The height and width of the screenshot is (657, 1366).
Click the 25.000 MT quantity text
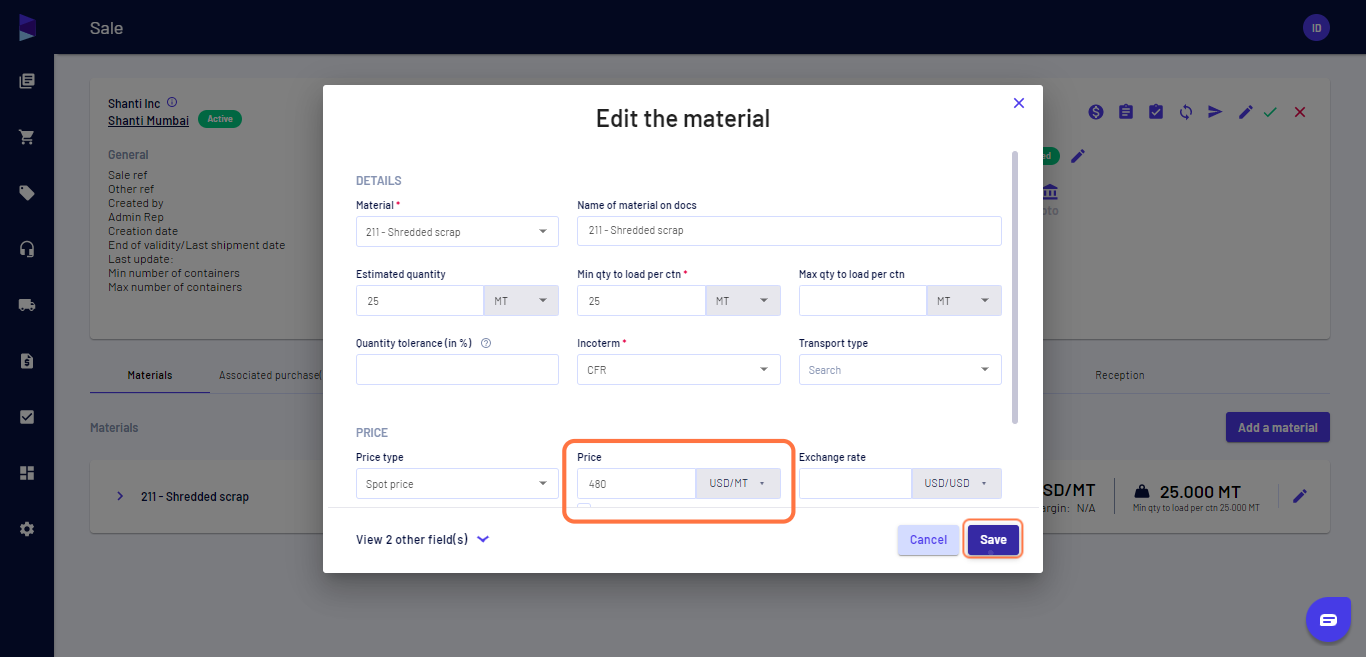[x=1200, y=492]
